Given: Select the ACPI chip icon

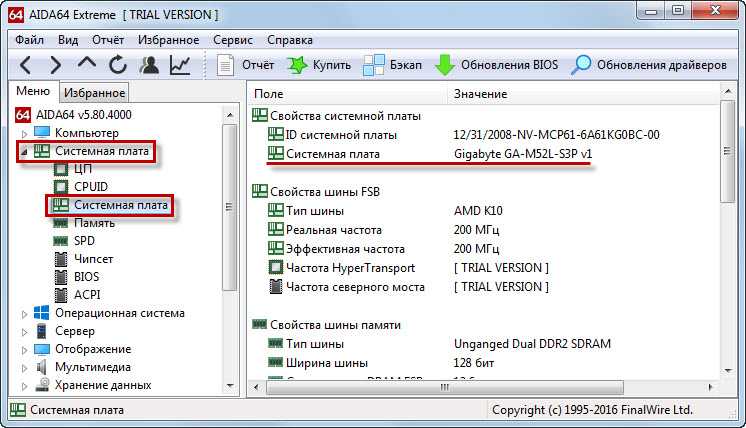Looking at the screenshot, I should pyautogui.click(x=61, y=295).
